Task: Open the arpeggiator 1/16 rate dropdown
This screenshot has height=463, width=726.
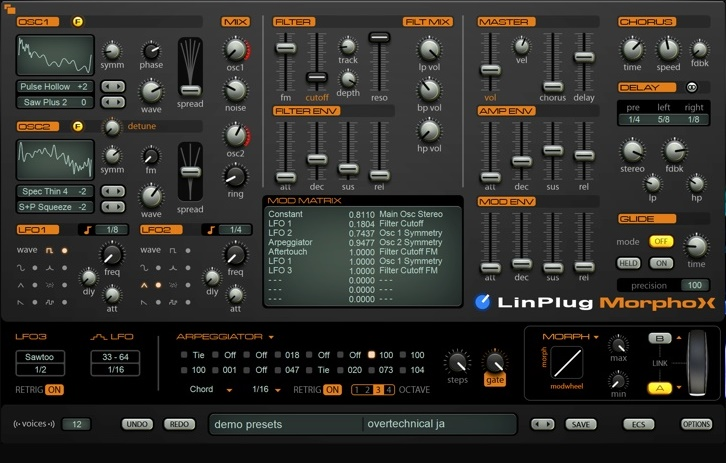Action: click(278, 390)
